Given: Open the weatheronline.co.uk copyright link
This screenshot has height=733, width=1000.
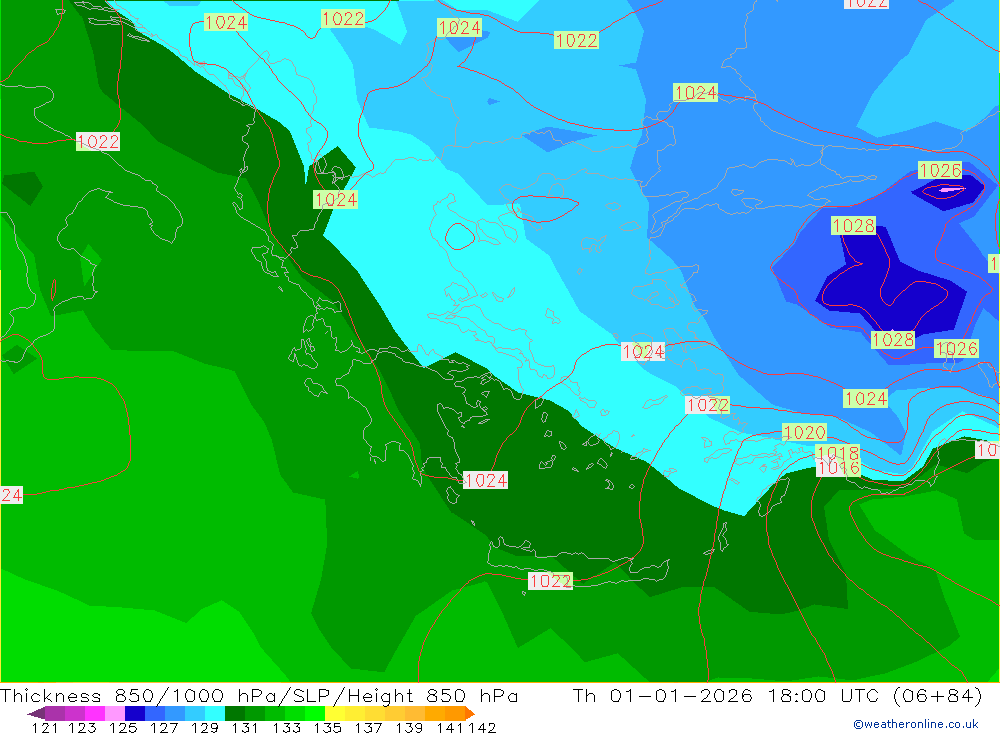Looking at the screenshot, I should [916, 724].
